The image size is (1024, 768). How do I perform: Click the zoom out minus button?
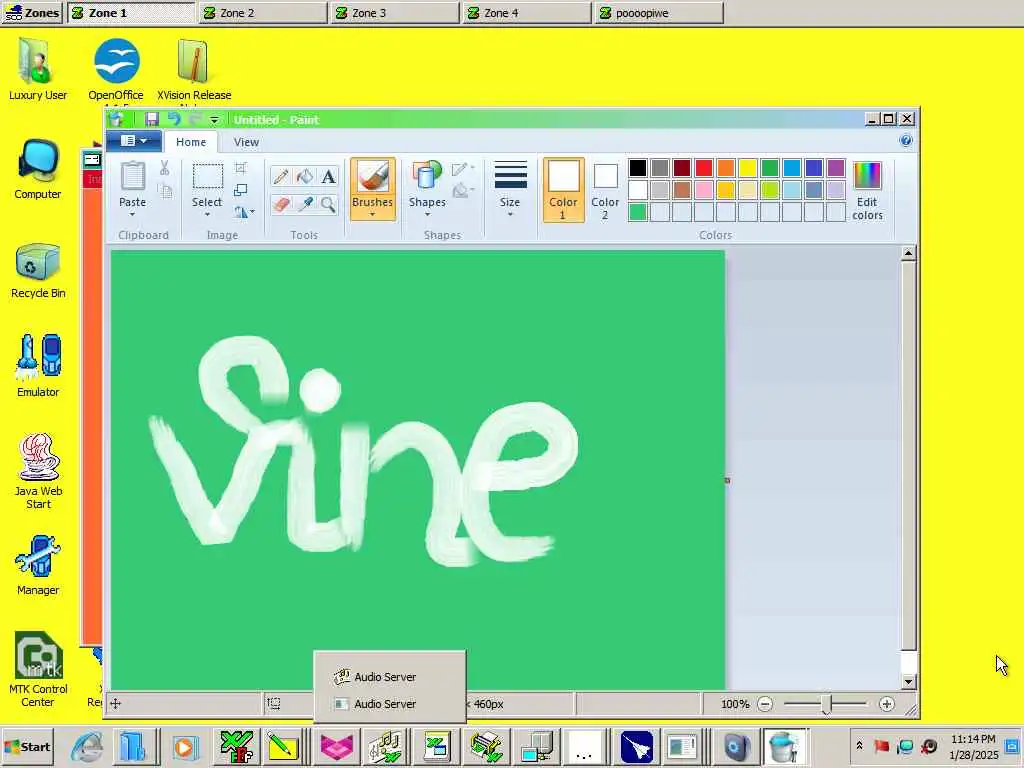(765, 704)
